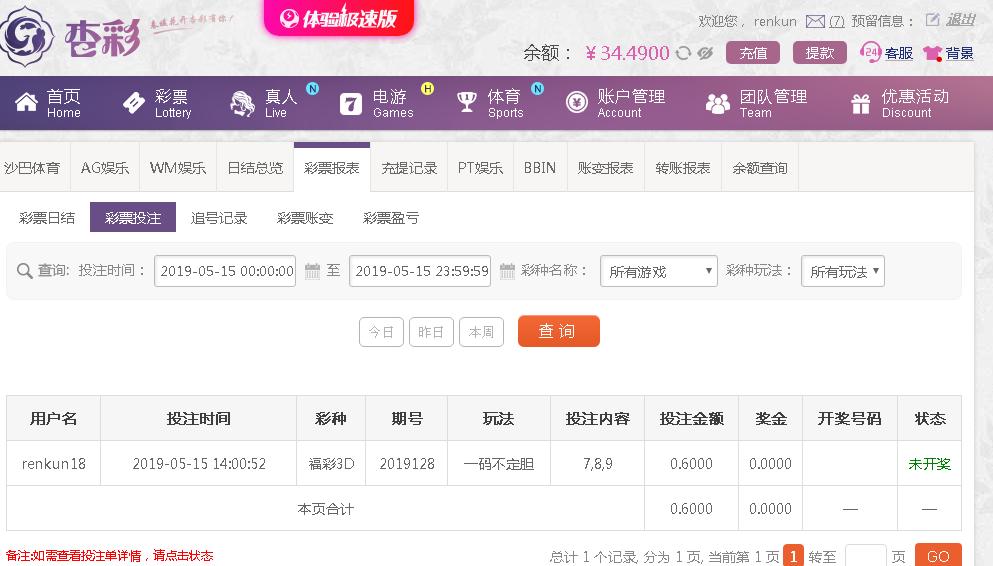Expand the 所有玩法 play method dropdown
993x566 pixels.
[842, 271]
